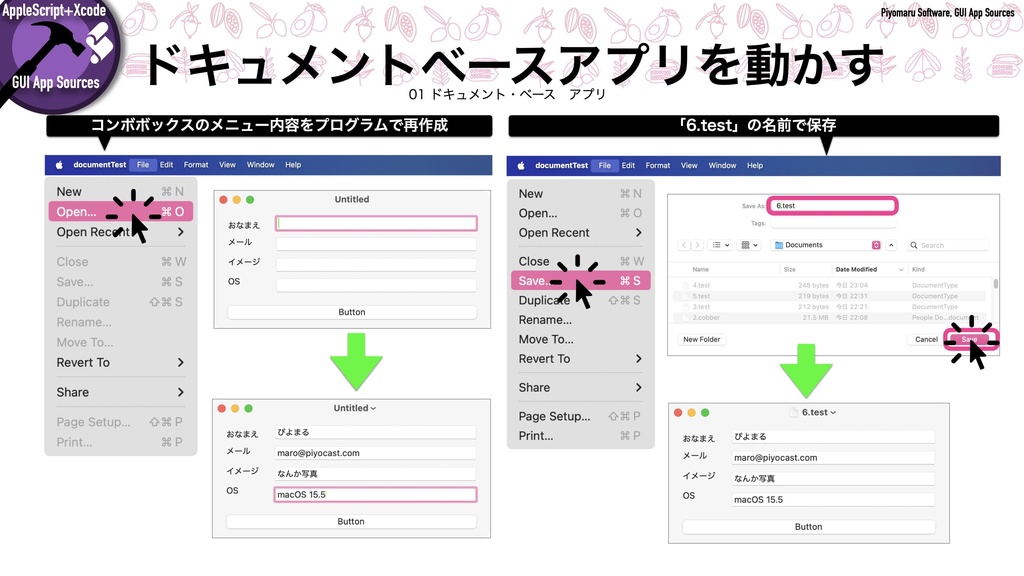Switch the file browser to icon grid view
The width and height of the screenshot is (1024, 576).
tap(747, 245)
